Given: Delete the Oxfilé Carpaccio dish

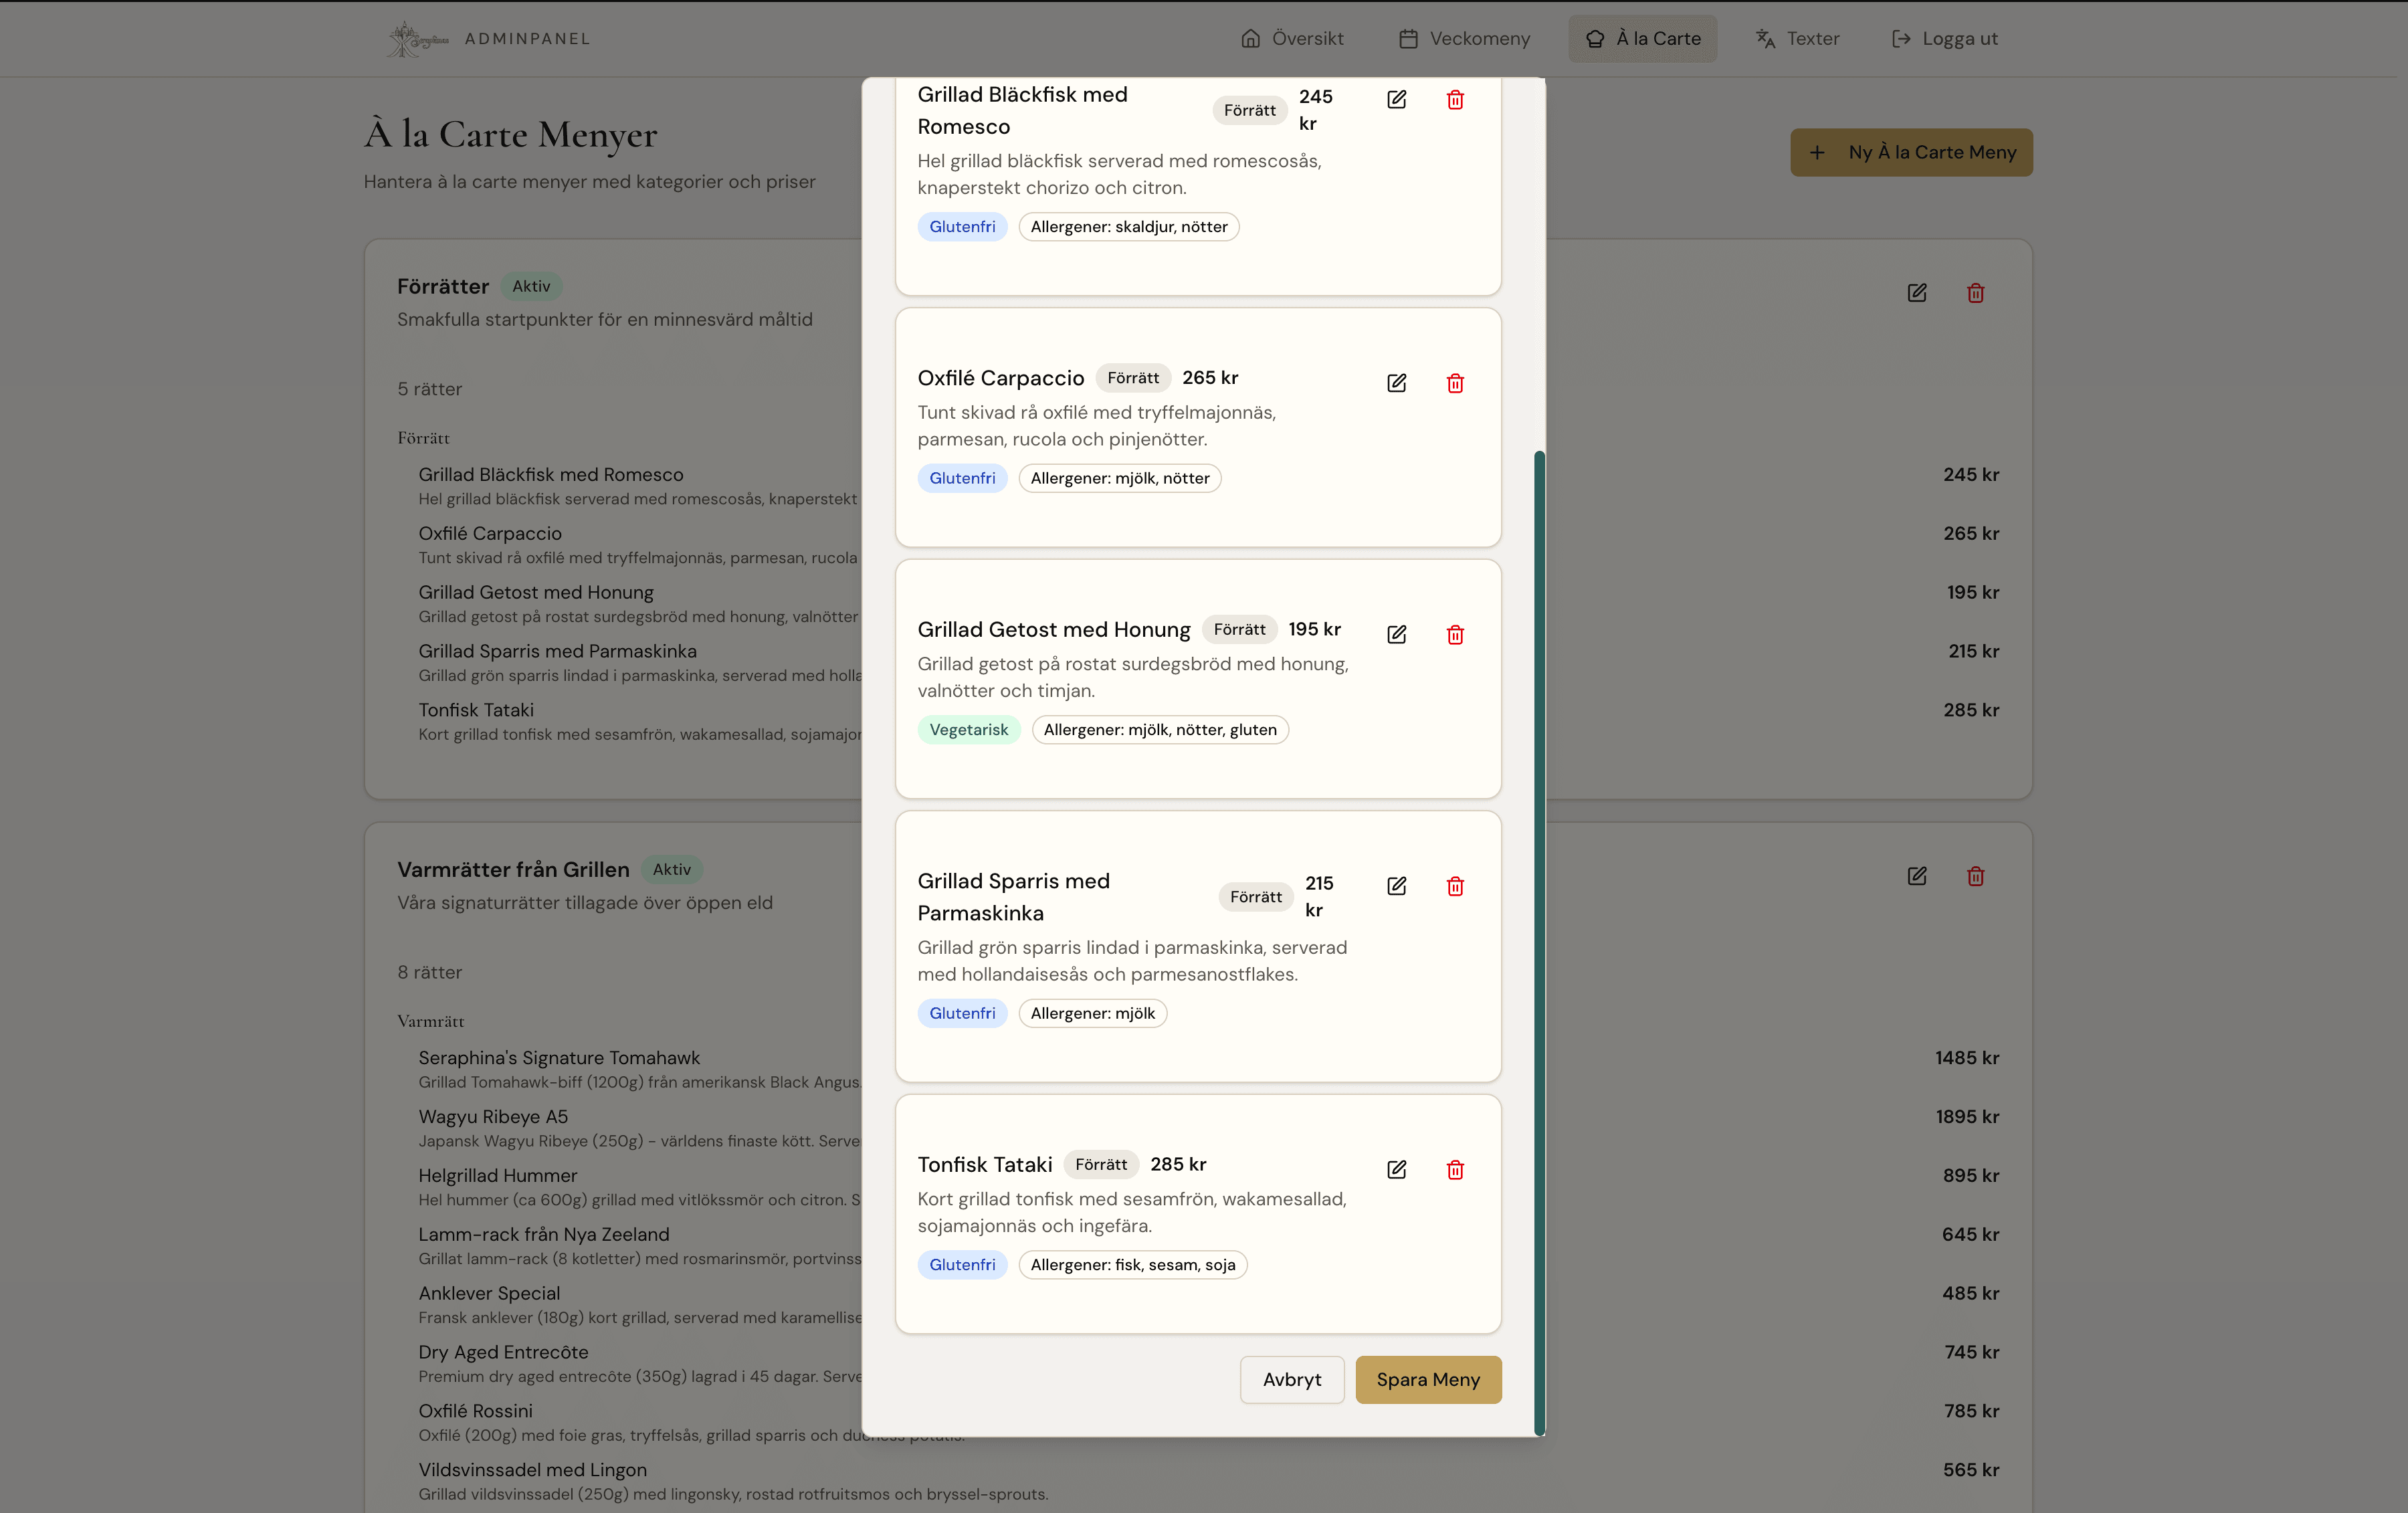Looking at the screenshot, I should point(1455,383).
